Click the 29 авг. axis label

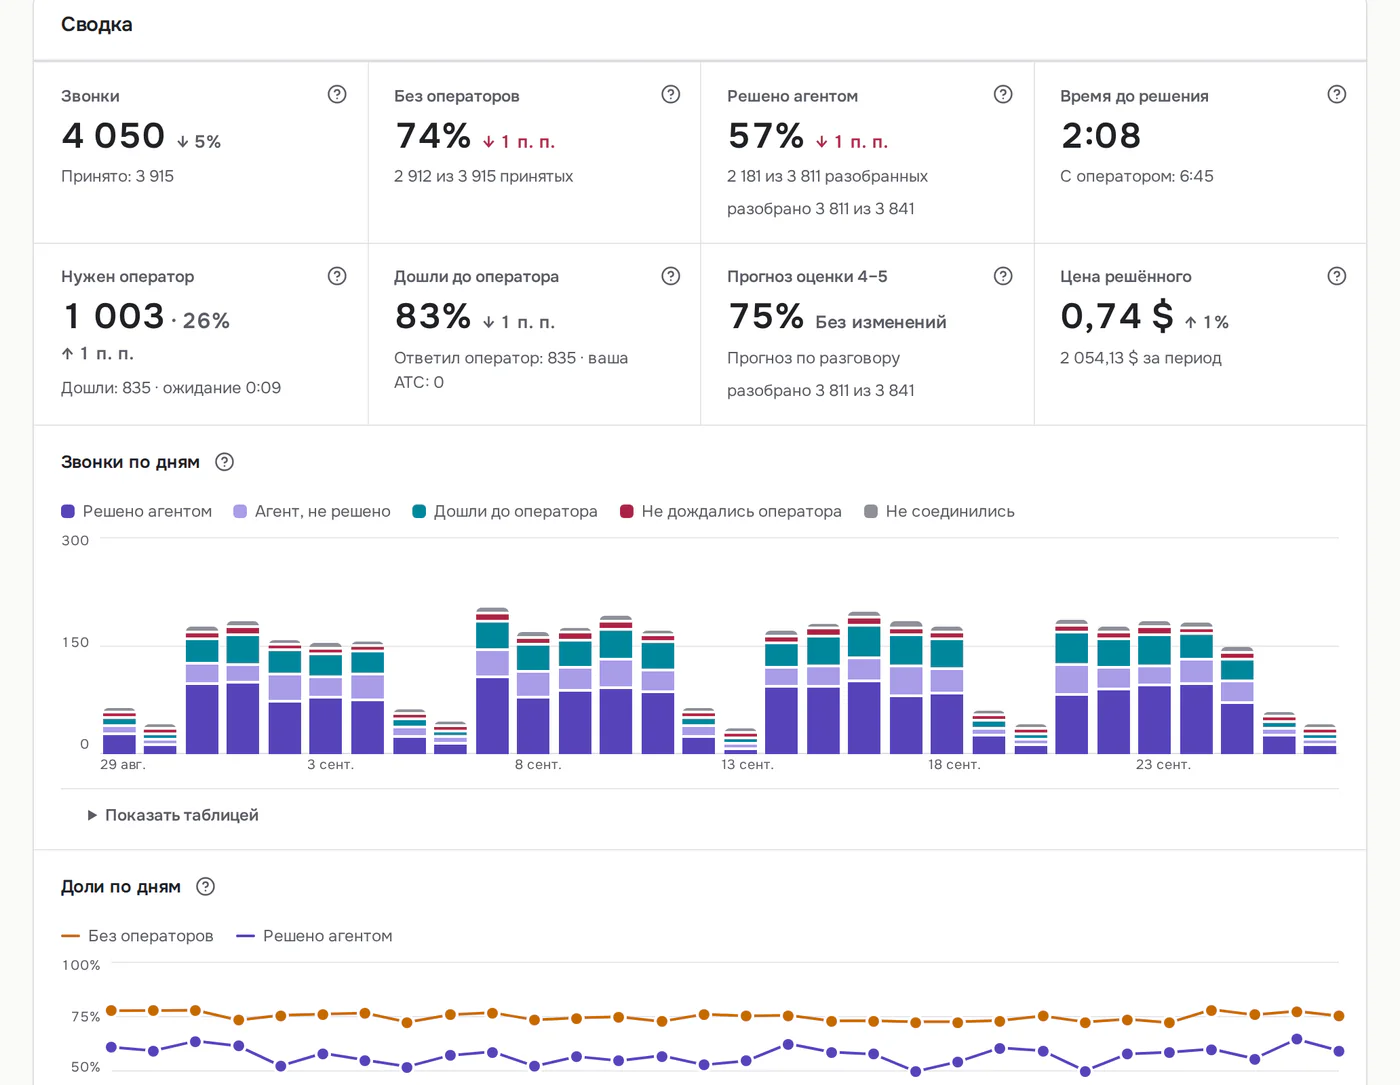pyautogui.click(x=123, y=765)
